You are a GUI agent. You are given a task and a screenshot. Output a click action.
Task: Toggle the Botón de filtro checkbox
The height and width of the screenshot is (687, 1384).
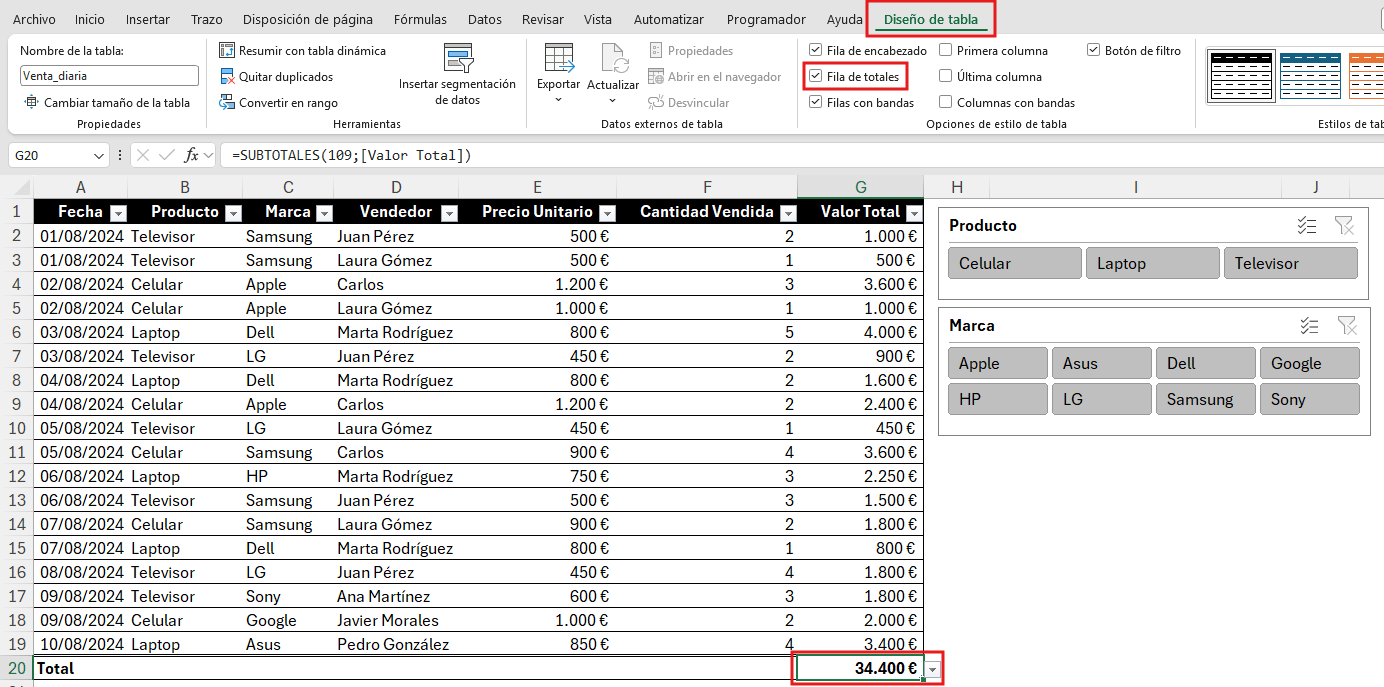(x=1094, y=50)
